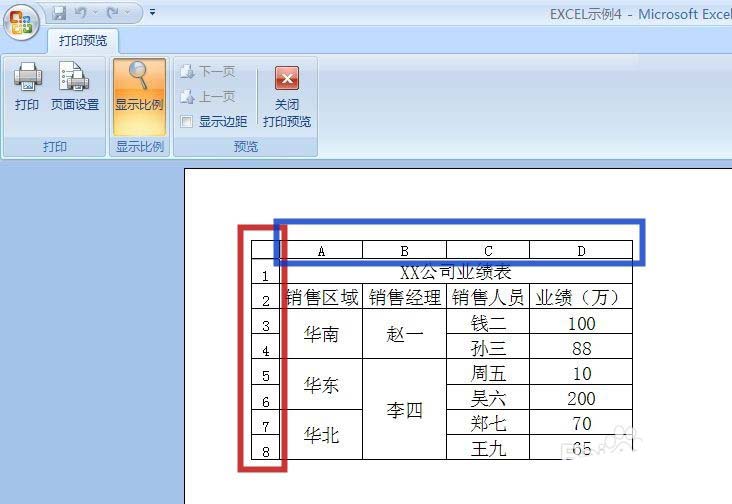Viewport: 732px width, 504px height.
Task: Click the Redo arrow icon
Action: coord(113,13)
